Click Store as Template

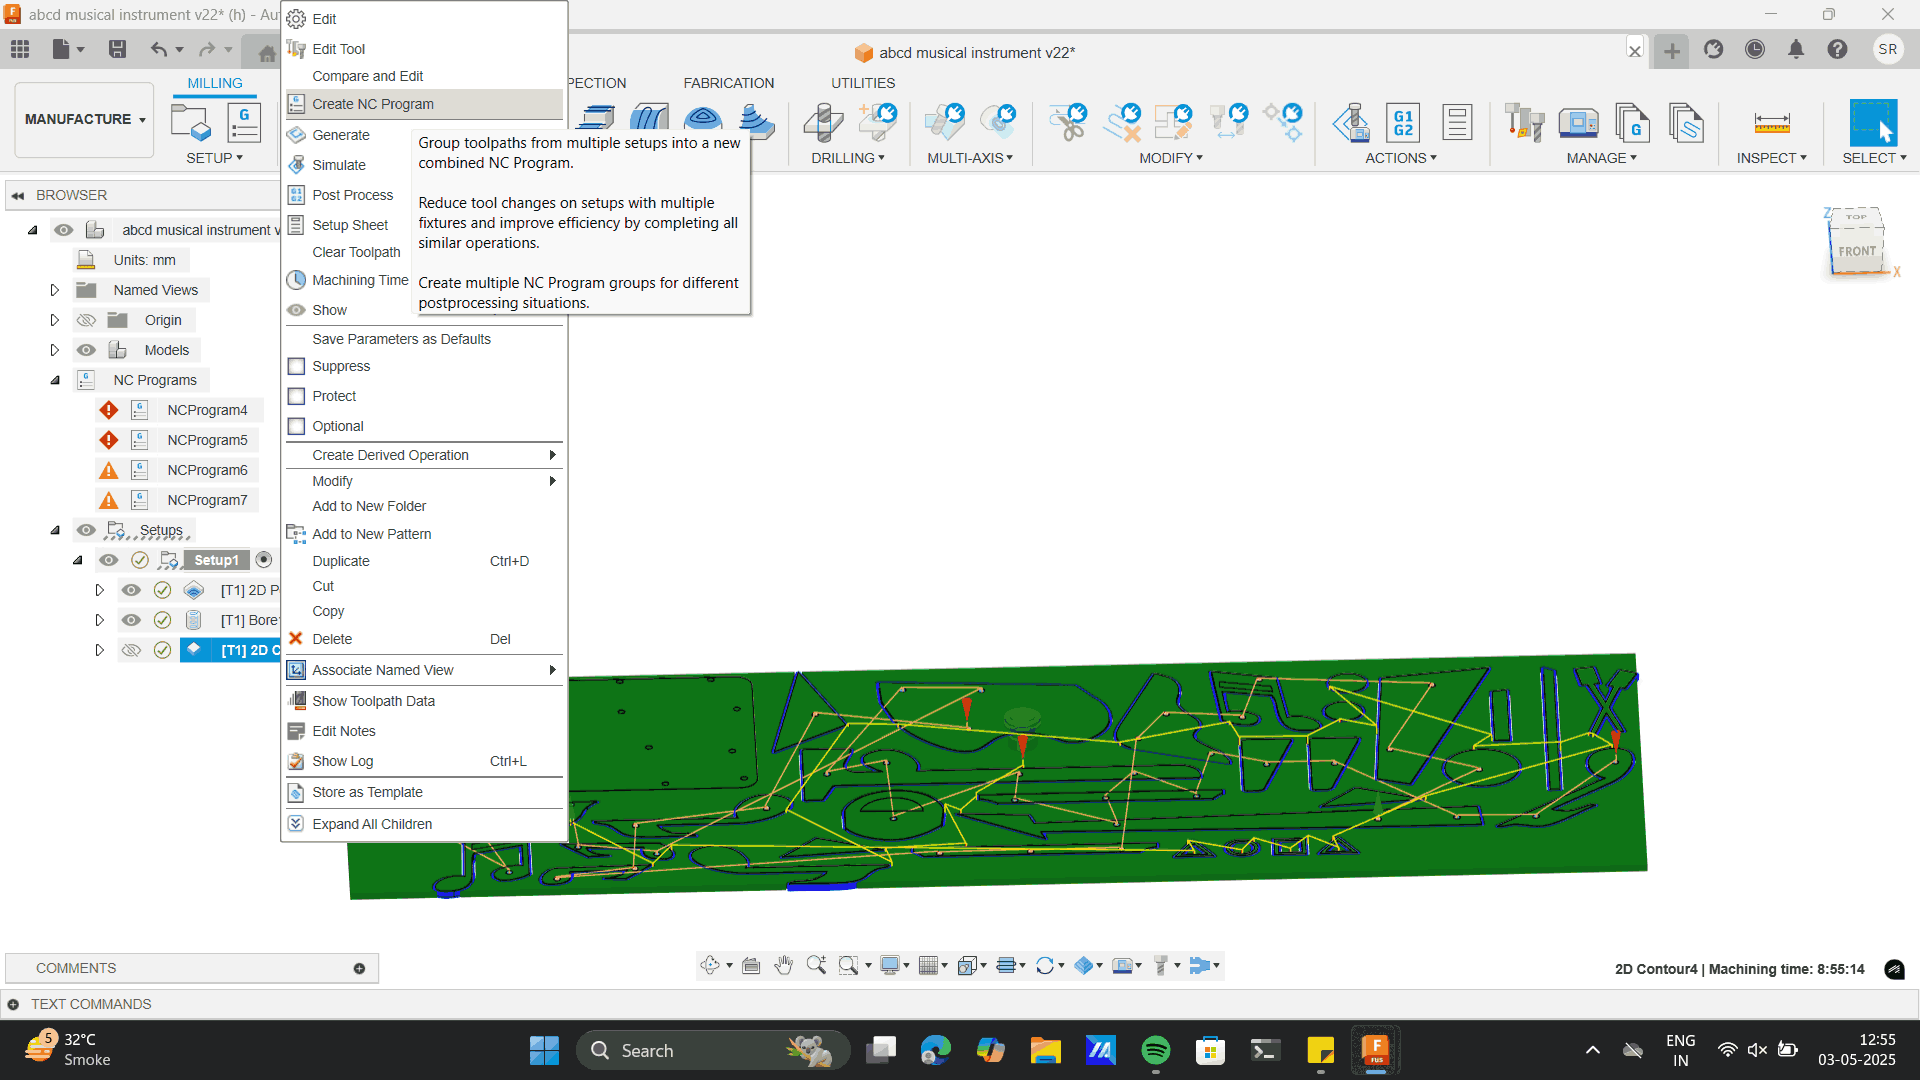tap(425, 792)
